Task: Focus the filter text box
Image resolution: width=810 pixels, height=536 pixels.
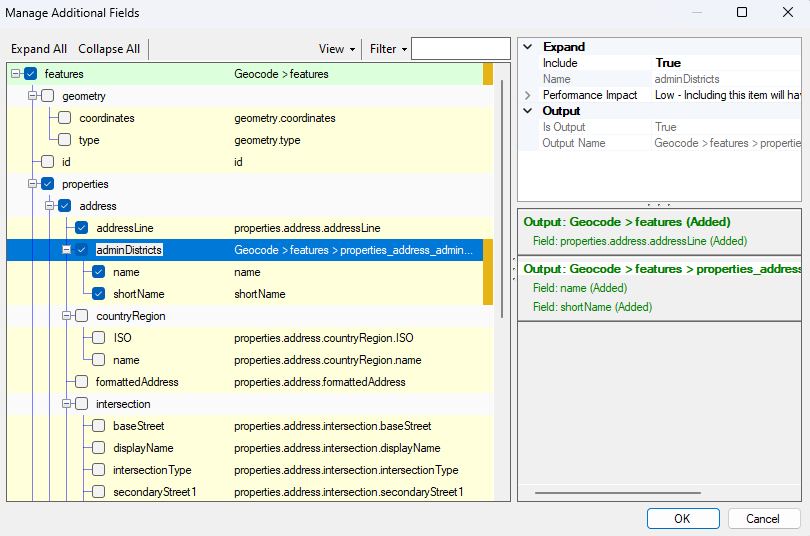Action: [x=461, y=49]
